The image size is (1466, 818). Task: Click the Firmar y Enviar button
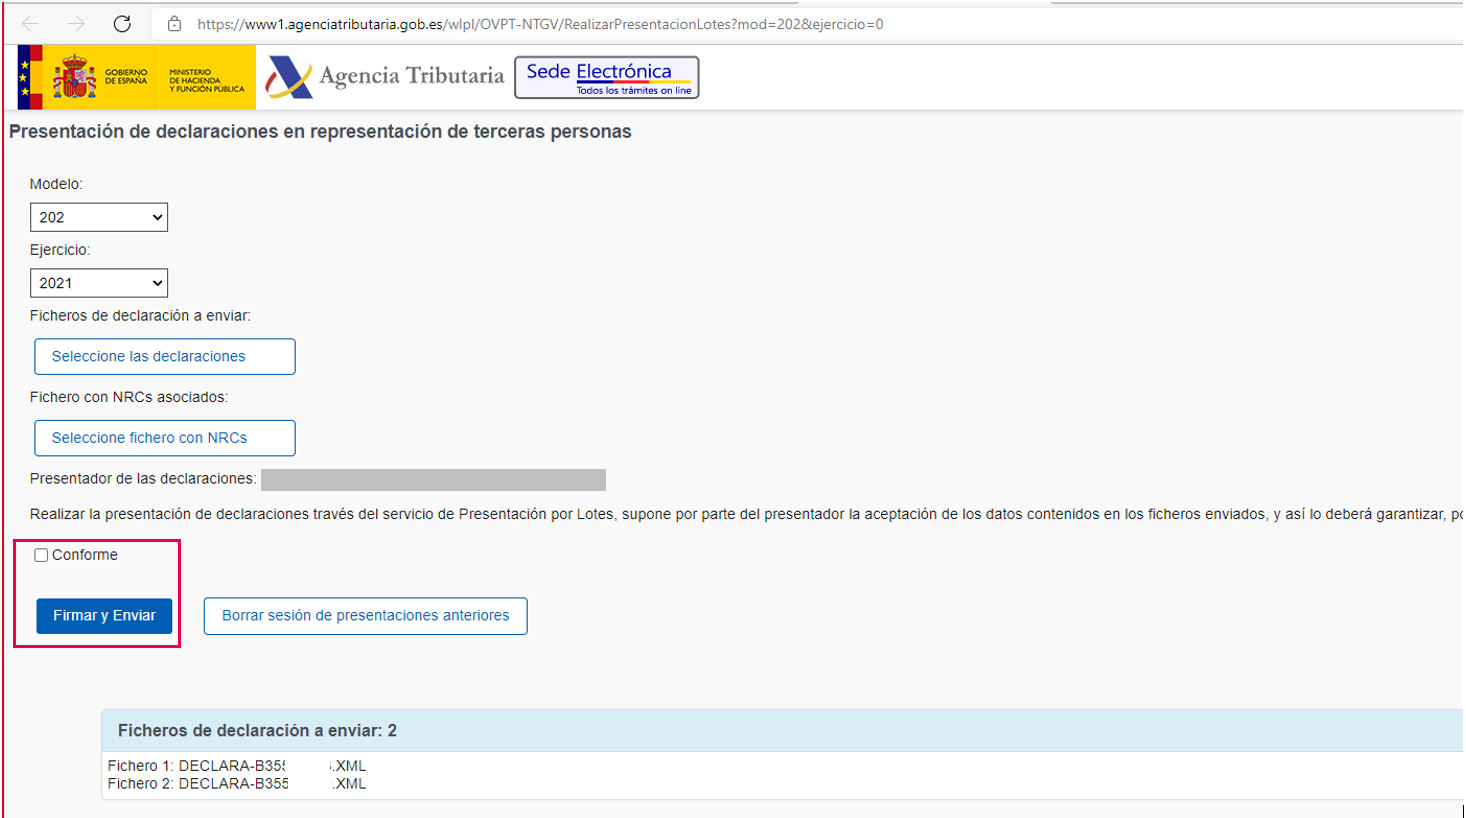104,616
